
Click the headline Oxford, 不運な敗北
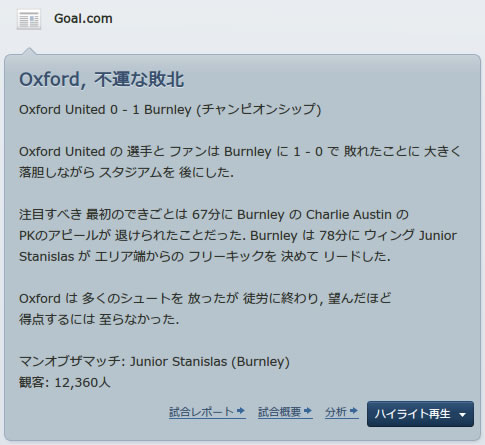(x=101, y=80)
